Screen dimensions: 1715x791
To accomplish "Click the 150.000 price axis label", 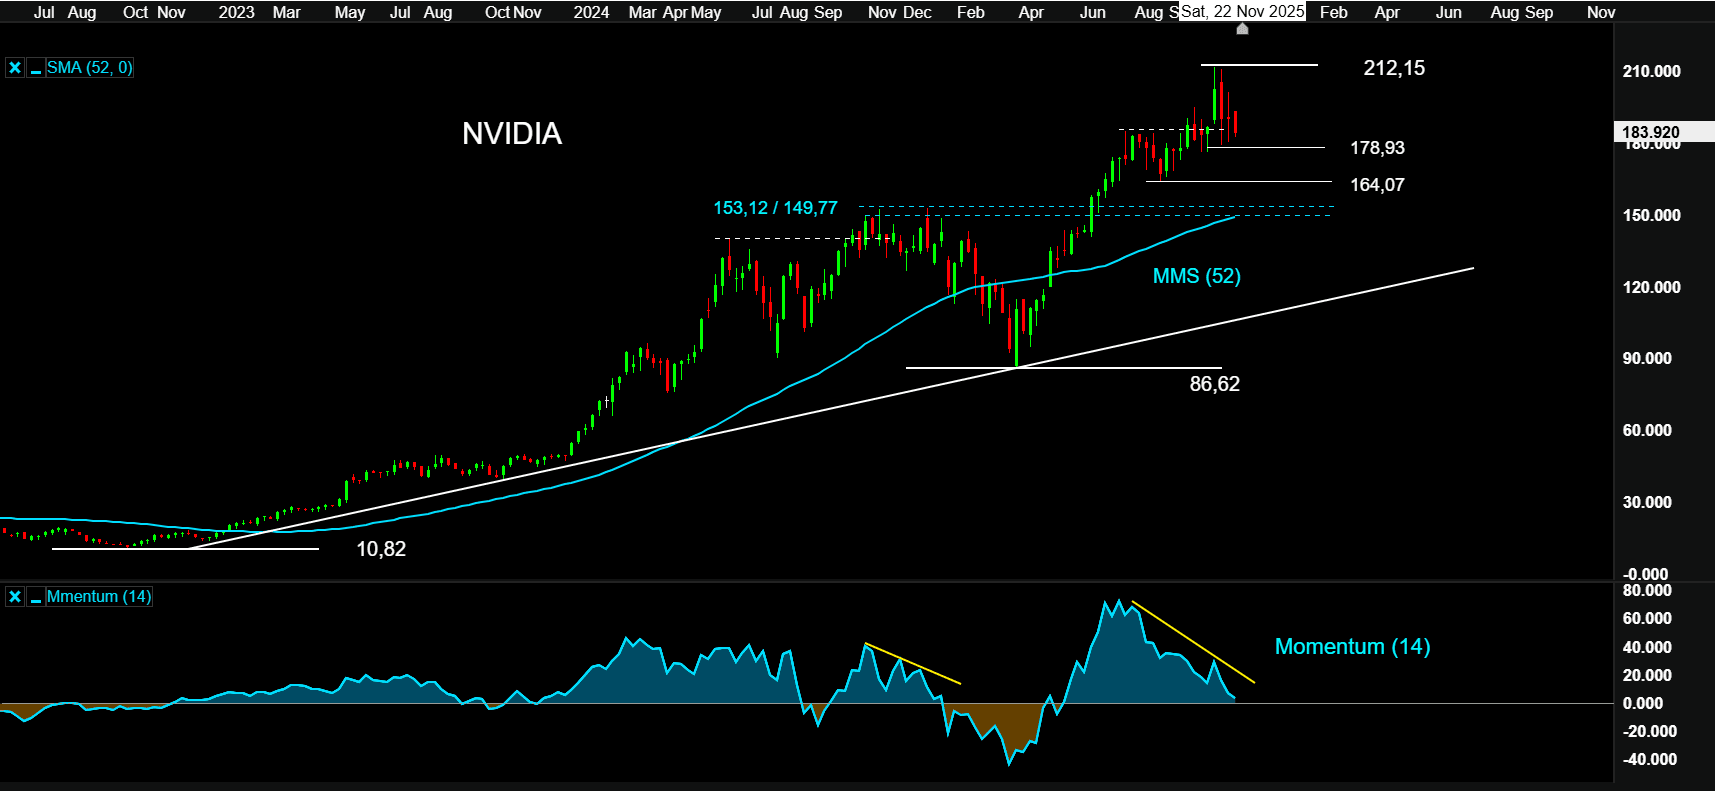I will (1651, 215).
